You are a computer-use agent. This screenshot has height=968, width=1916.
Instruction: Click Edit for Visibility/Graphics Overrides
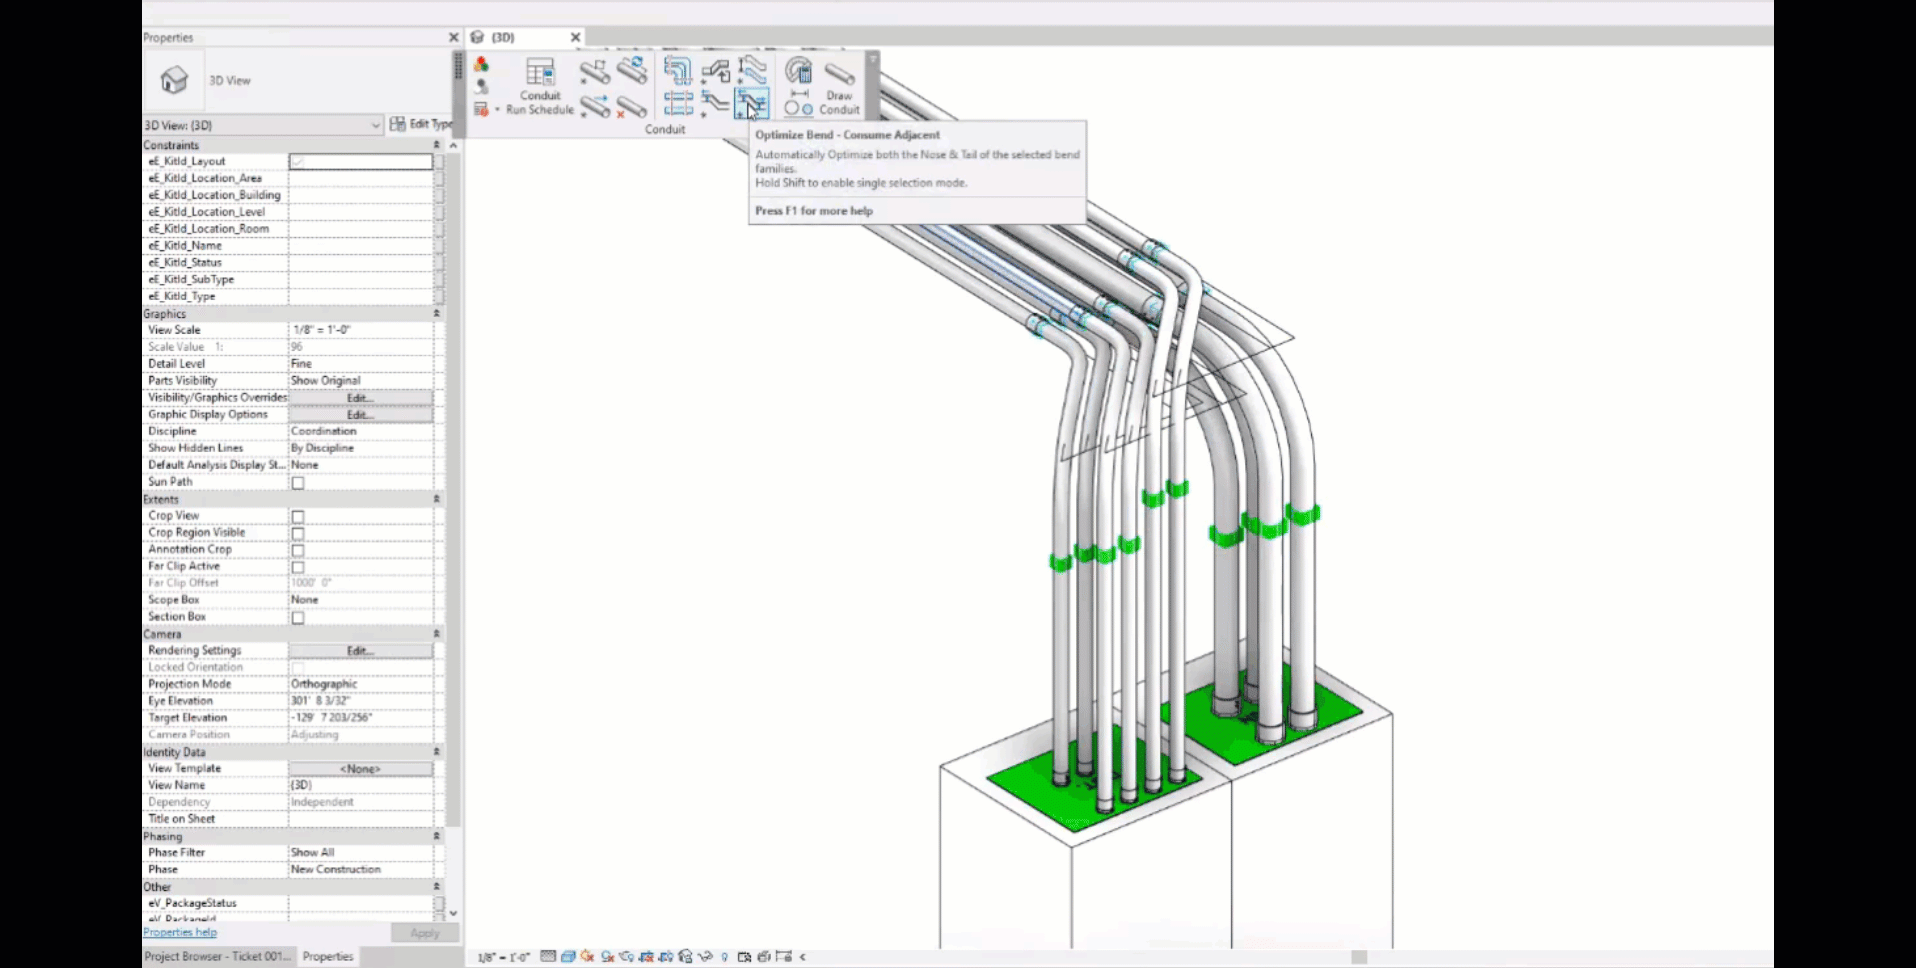361,398
